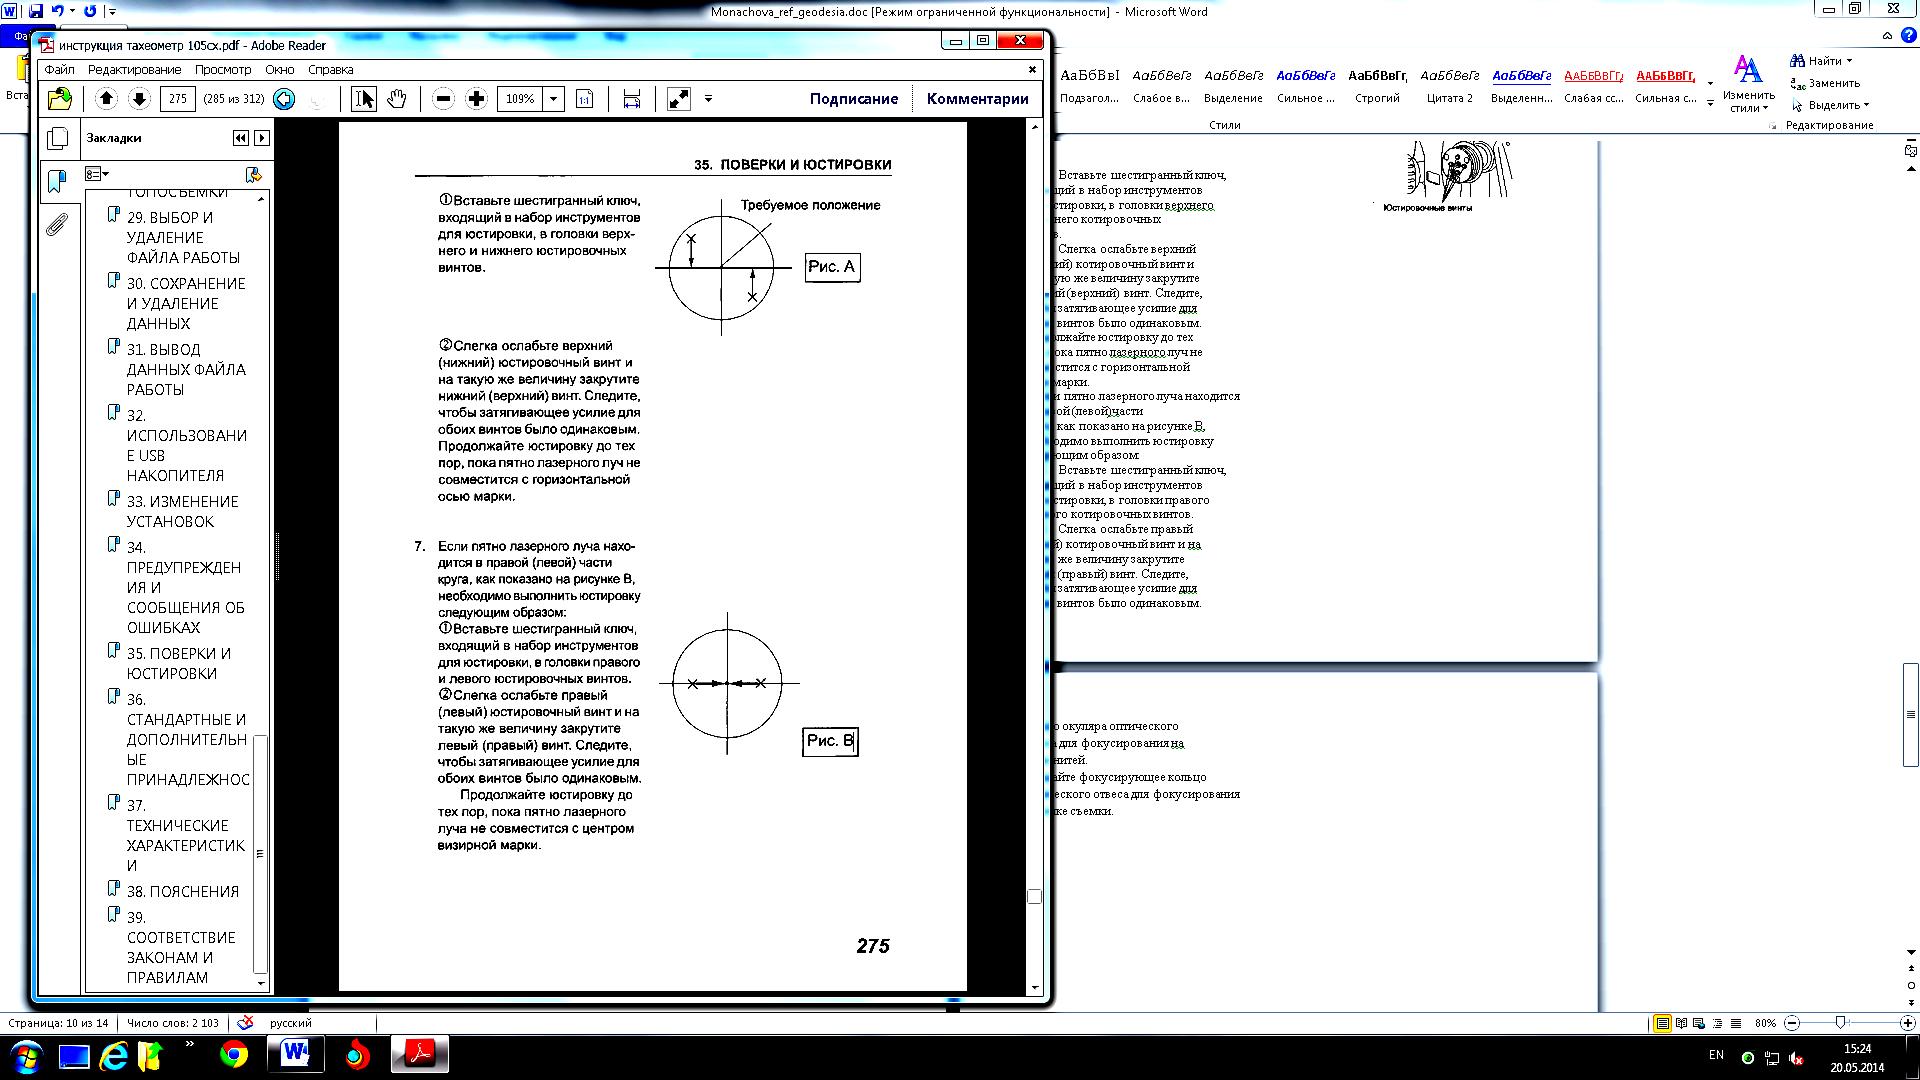Expand the Word styles gallery with More arrow
1920x1080 pixels.
(1710, 103)
